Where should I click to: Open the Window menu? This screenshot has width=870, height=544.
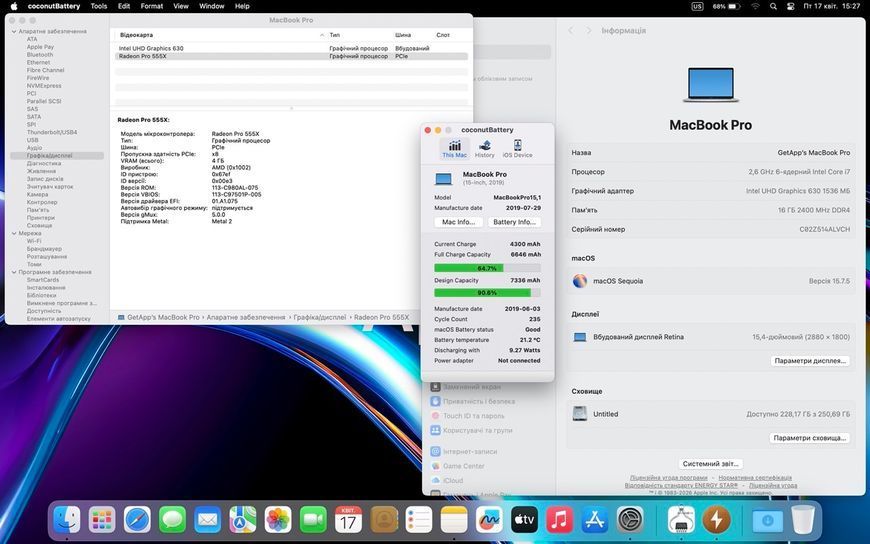(x=211, y=6)
